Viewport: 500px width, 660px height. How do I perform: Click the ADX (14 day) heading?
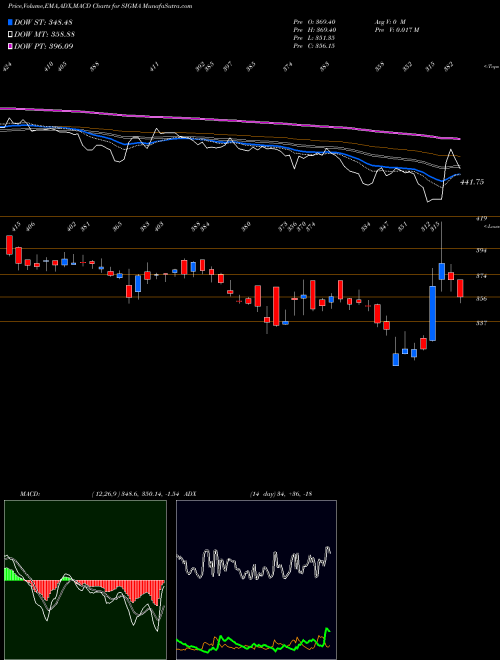pyautogui.click(x=248, y=494)
